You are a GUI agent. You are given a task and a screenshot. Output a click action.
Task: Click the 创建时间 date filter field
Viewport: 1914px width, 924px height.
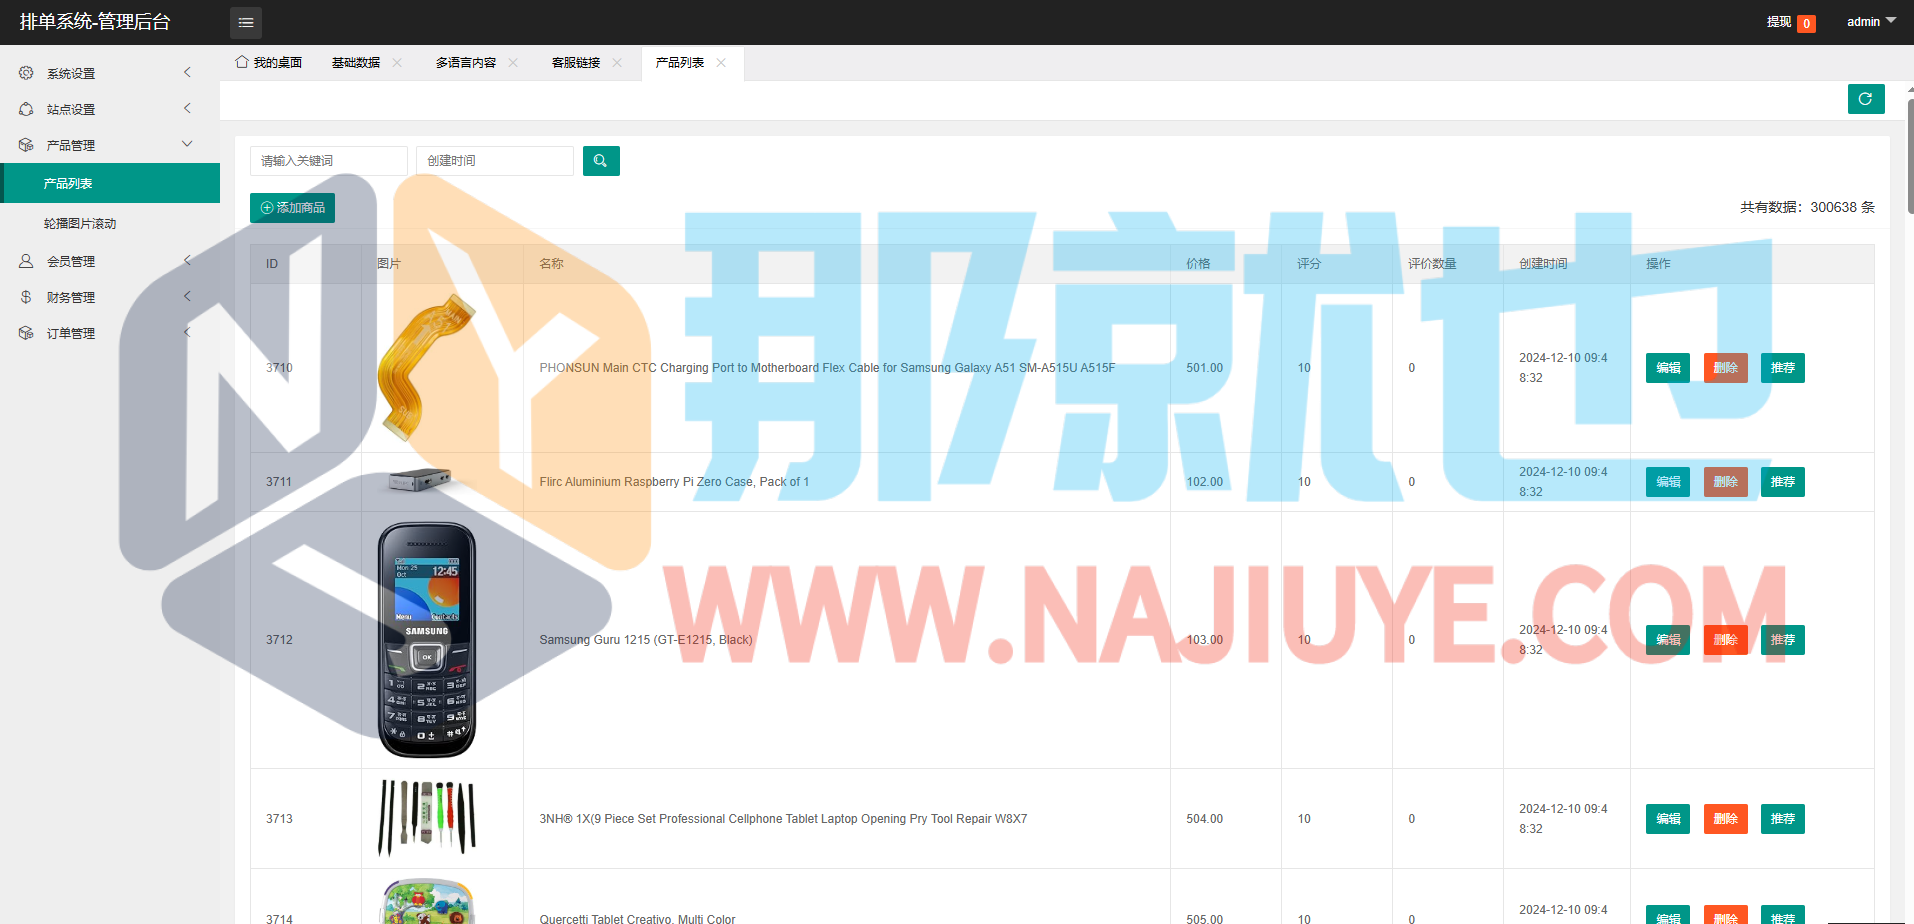click(494, 161)
